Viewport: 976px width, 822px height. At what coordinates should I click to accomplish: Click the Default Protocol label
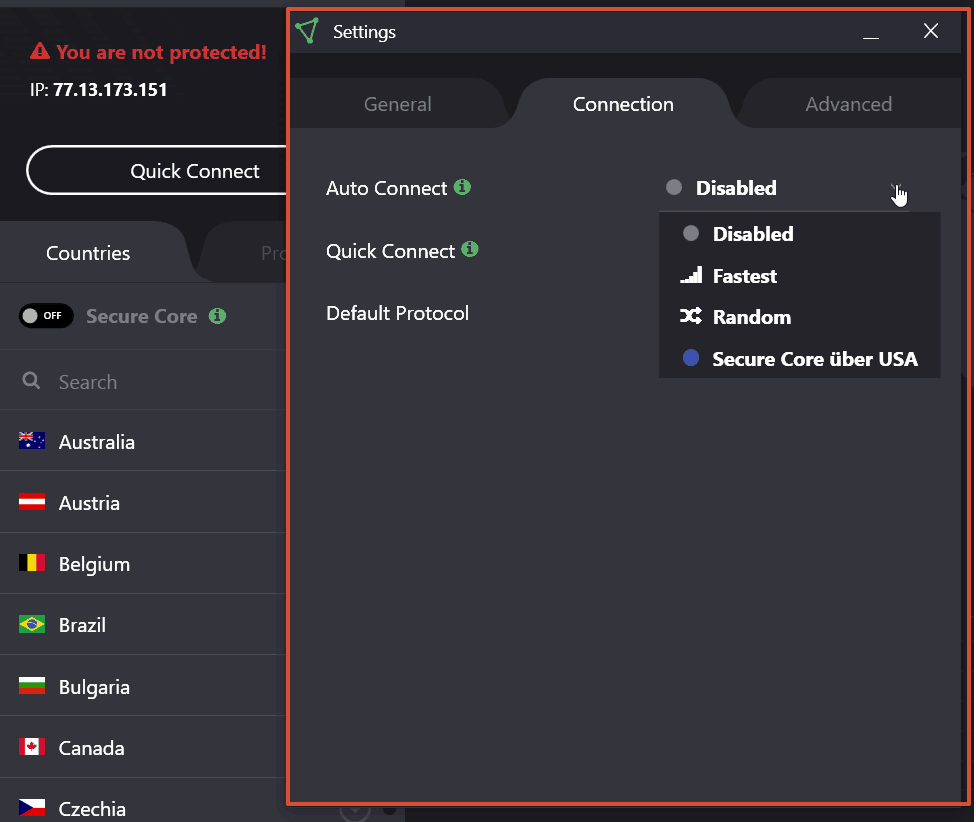(397, 313)
